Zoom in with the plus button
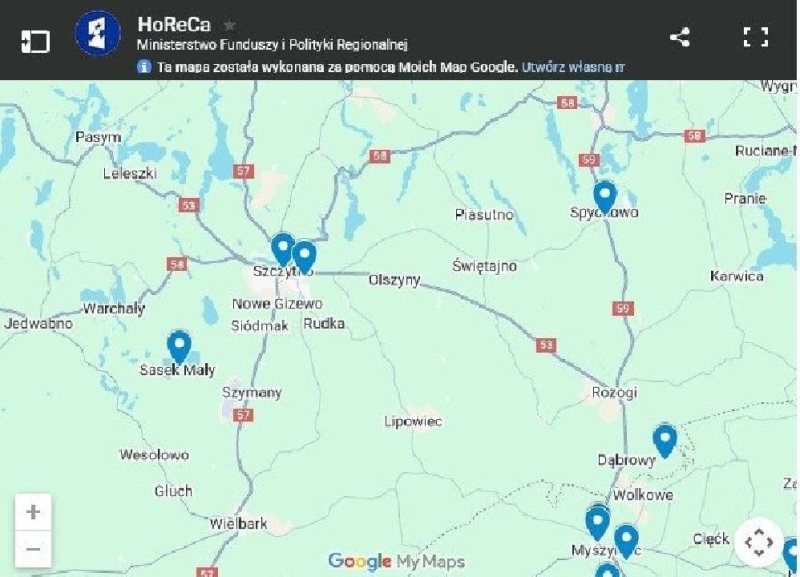This screenshot has height=577, width=800. point(33,512)
